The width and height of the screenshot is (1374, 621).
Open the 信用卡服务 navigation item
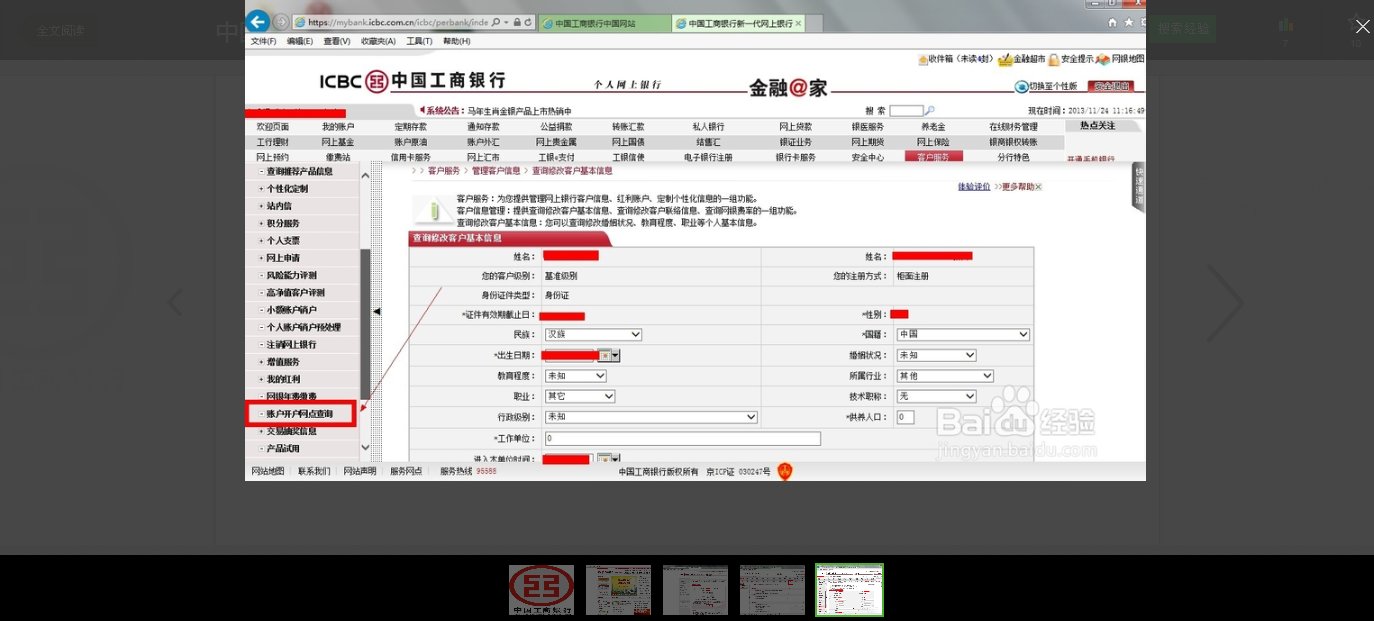coord(410,157)
